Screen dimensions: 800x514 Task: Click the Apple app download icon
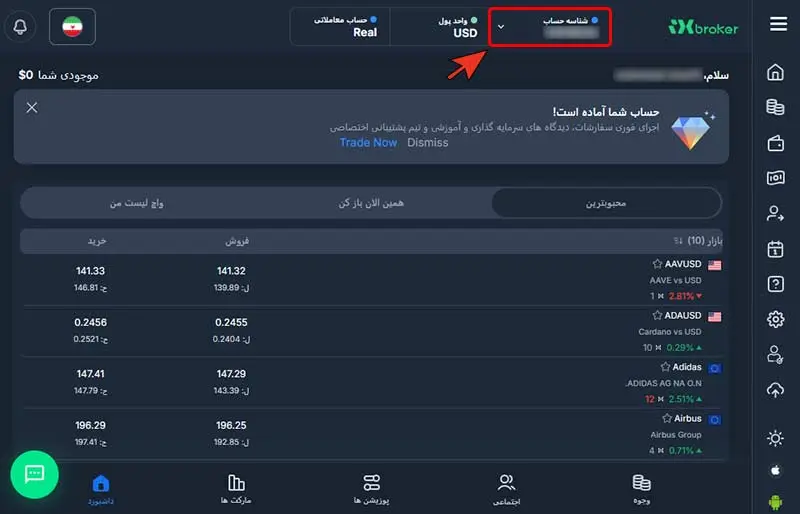pyautogui.click(x=775, y=470)
